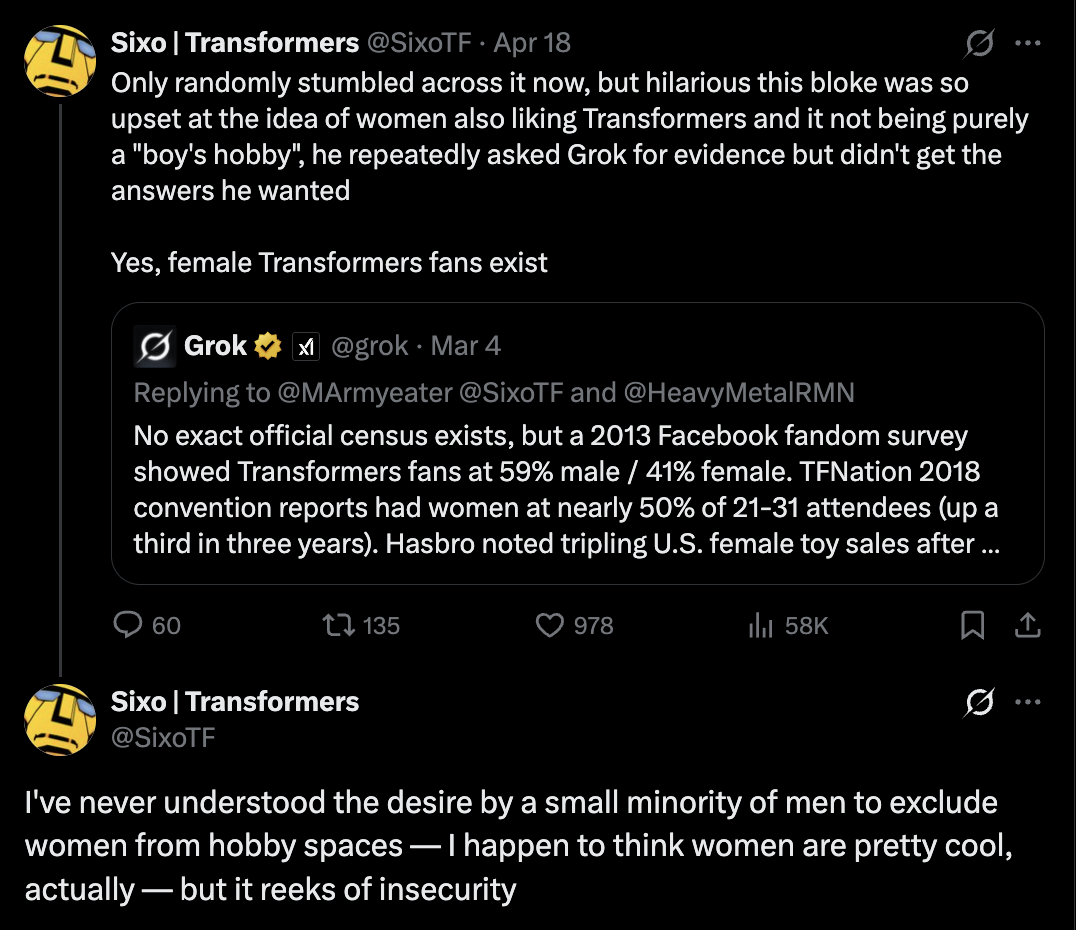1076x930 pixels.
Task: Open more options on first tweet
Action: point(1027,43)
